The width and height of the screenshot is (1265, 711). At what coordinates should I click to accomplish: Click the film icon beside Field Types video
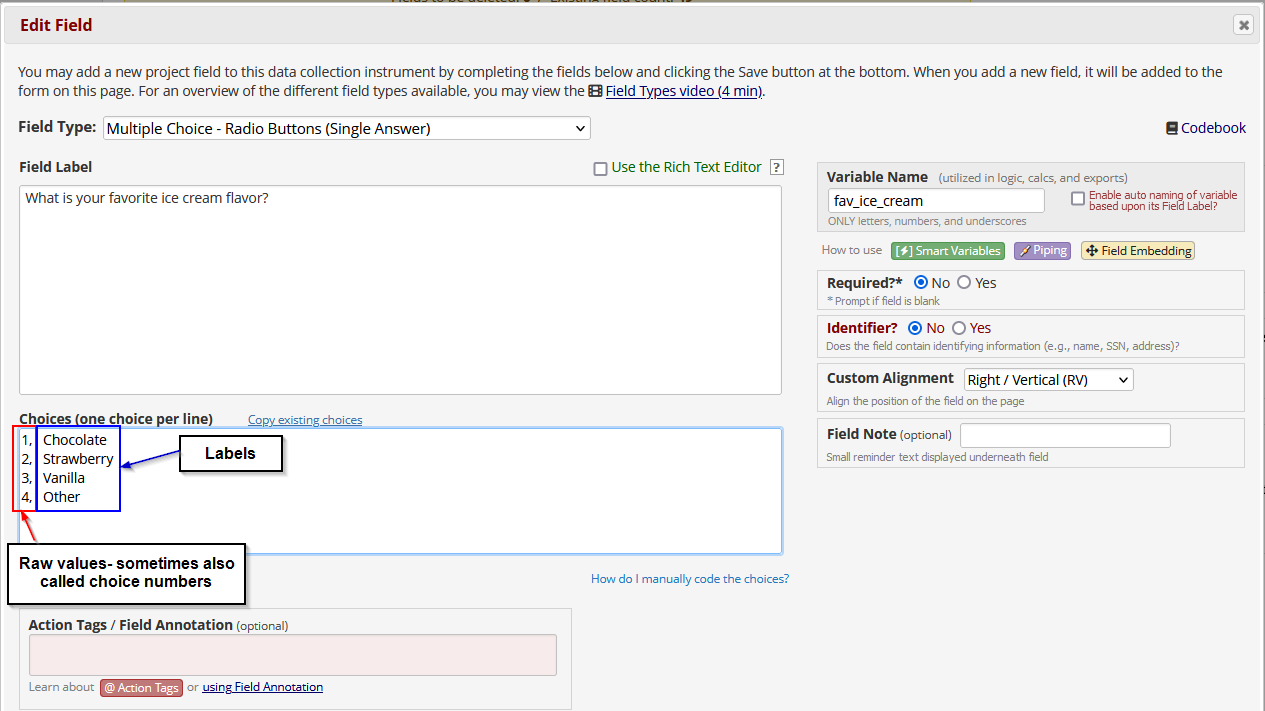[x=595, y=91]
